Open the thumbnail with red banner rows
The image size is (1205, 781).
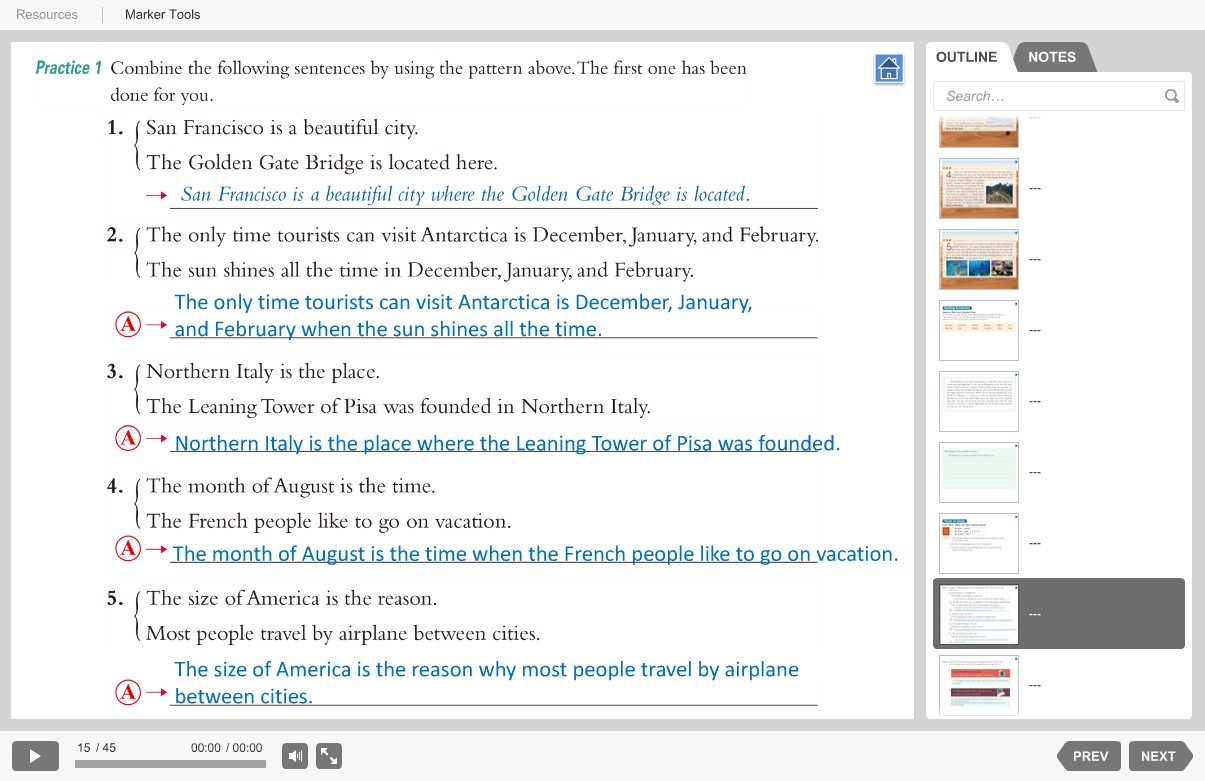pos(979,685)
